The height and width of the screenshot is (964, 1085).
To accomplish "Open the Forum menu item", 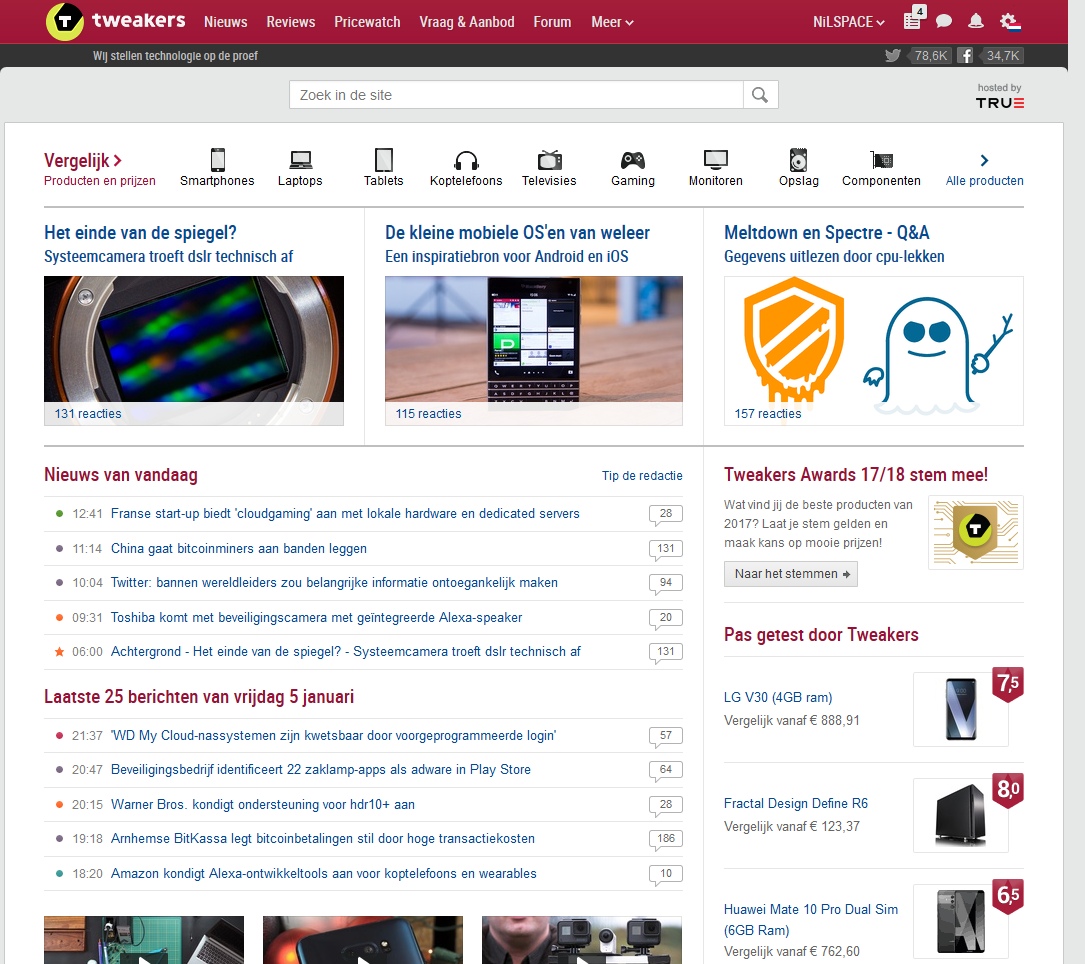I will click(552, 22).
